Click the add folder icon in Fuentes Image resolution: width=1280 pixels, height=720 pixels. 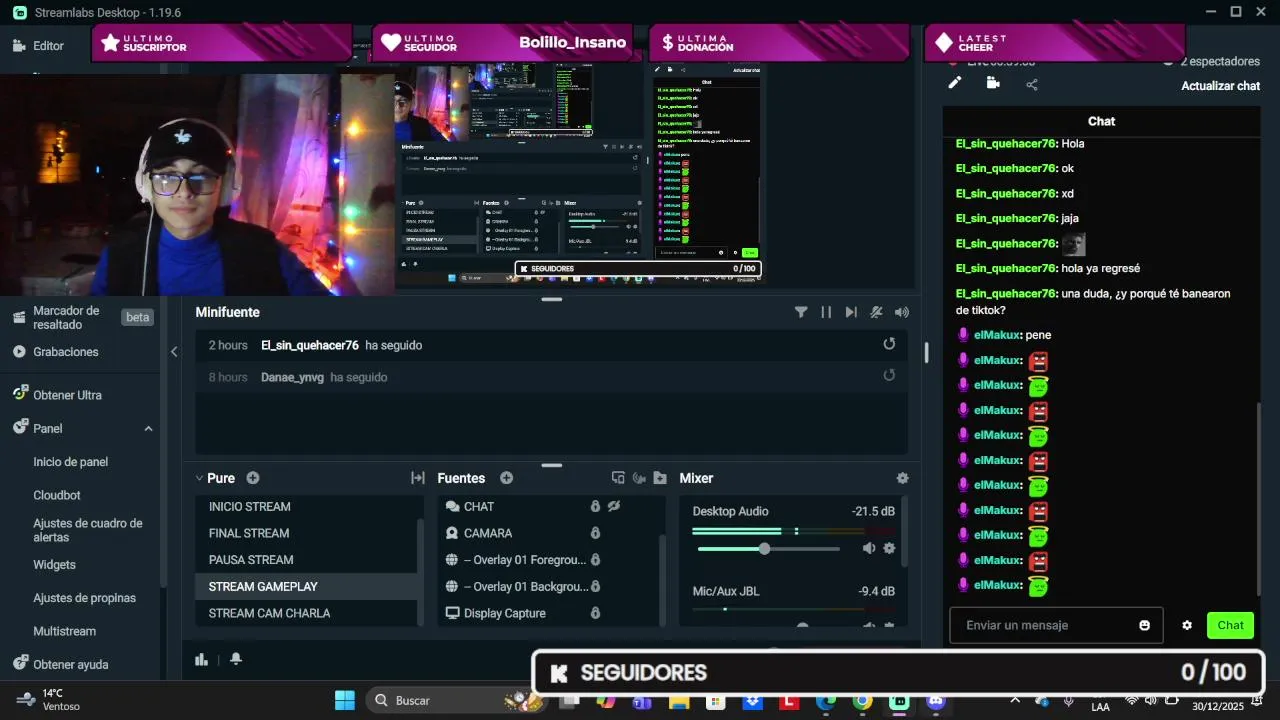point(660,478)
